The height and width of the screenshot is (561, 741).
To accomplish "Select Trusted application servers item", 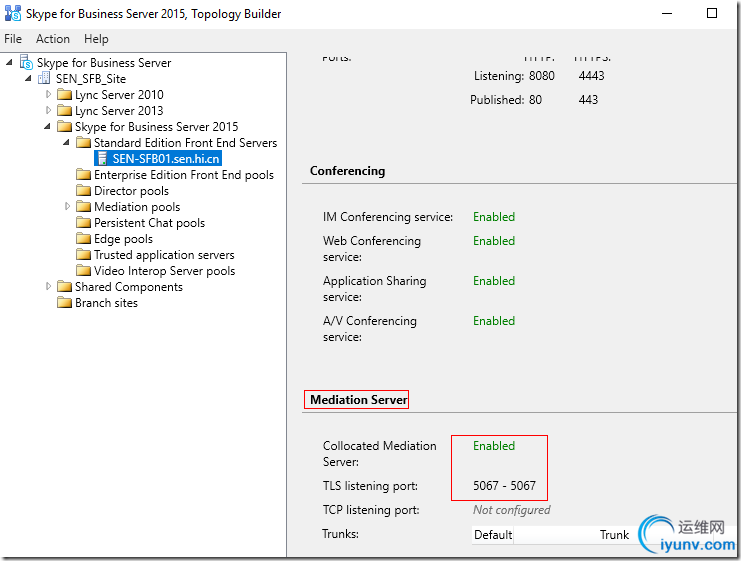I will pyautogui.click(x=164, y=255).
